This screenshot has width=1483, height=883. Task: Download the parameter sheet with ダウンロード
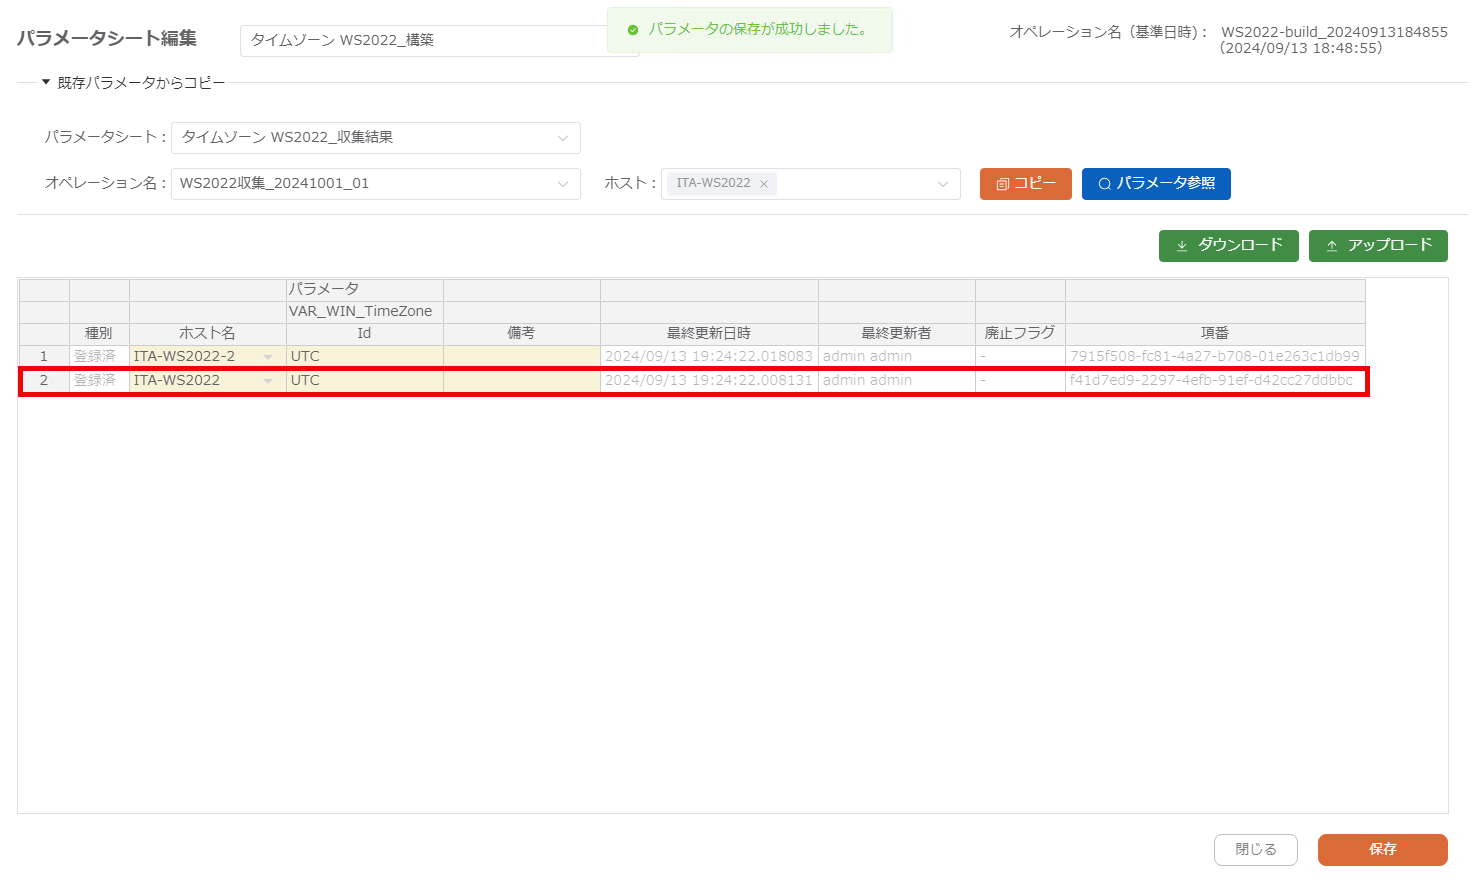coord(1228,246)
